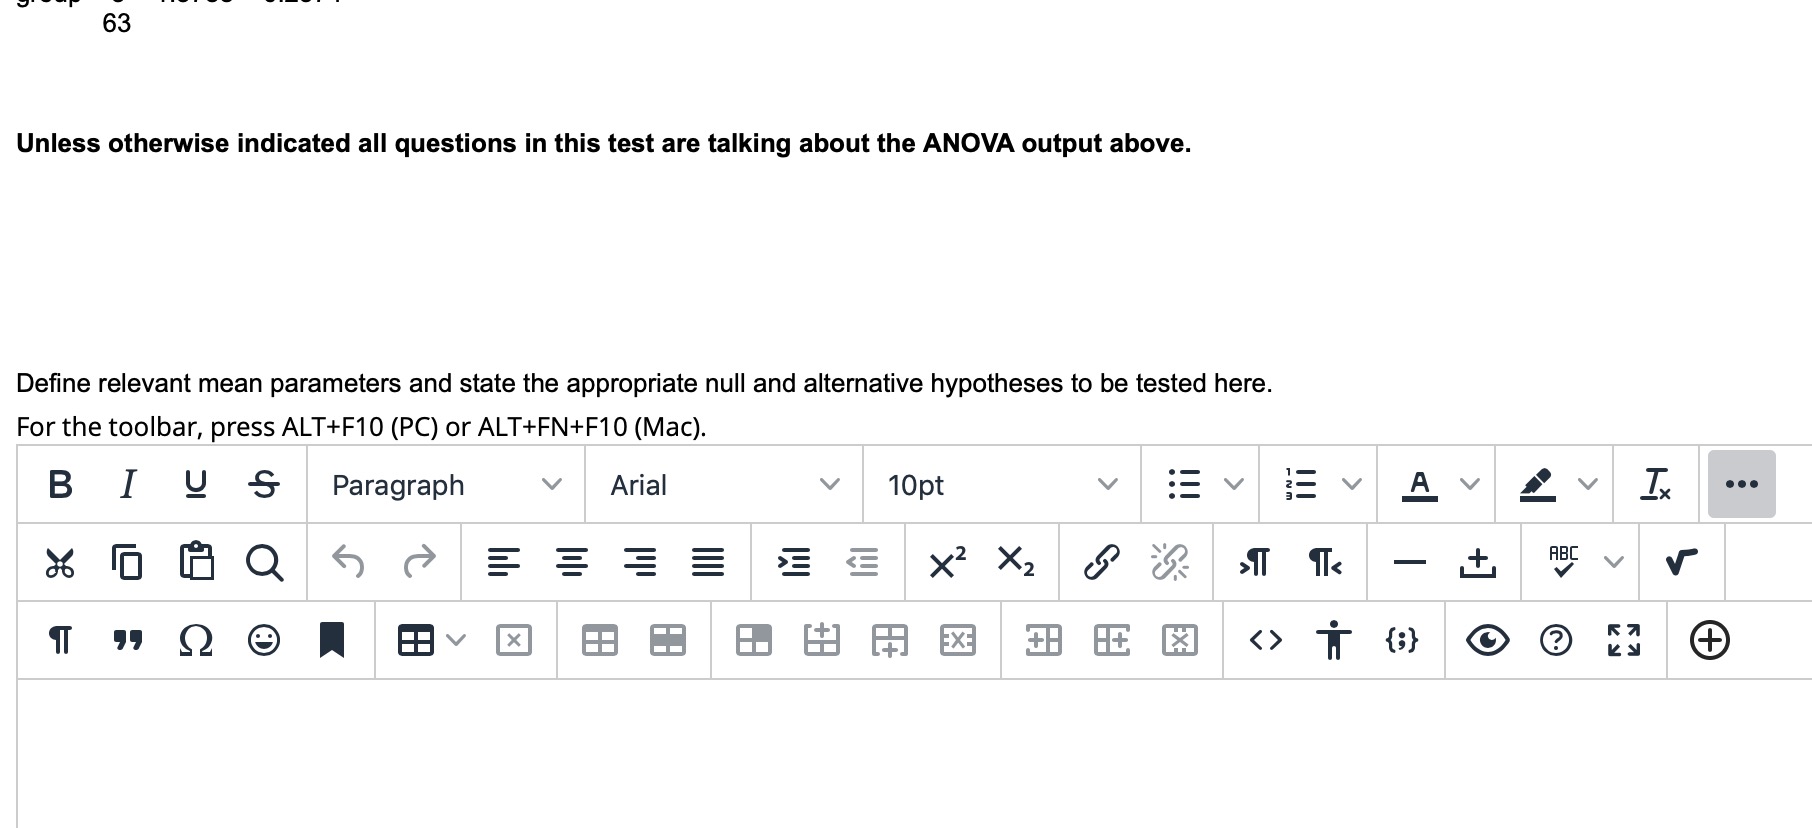Image resolution: width=1812 pixels, height=828 pixels.
Task: Expand table options arrow
Action: 456,640
